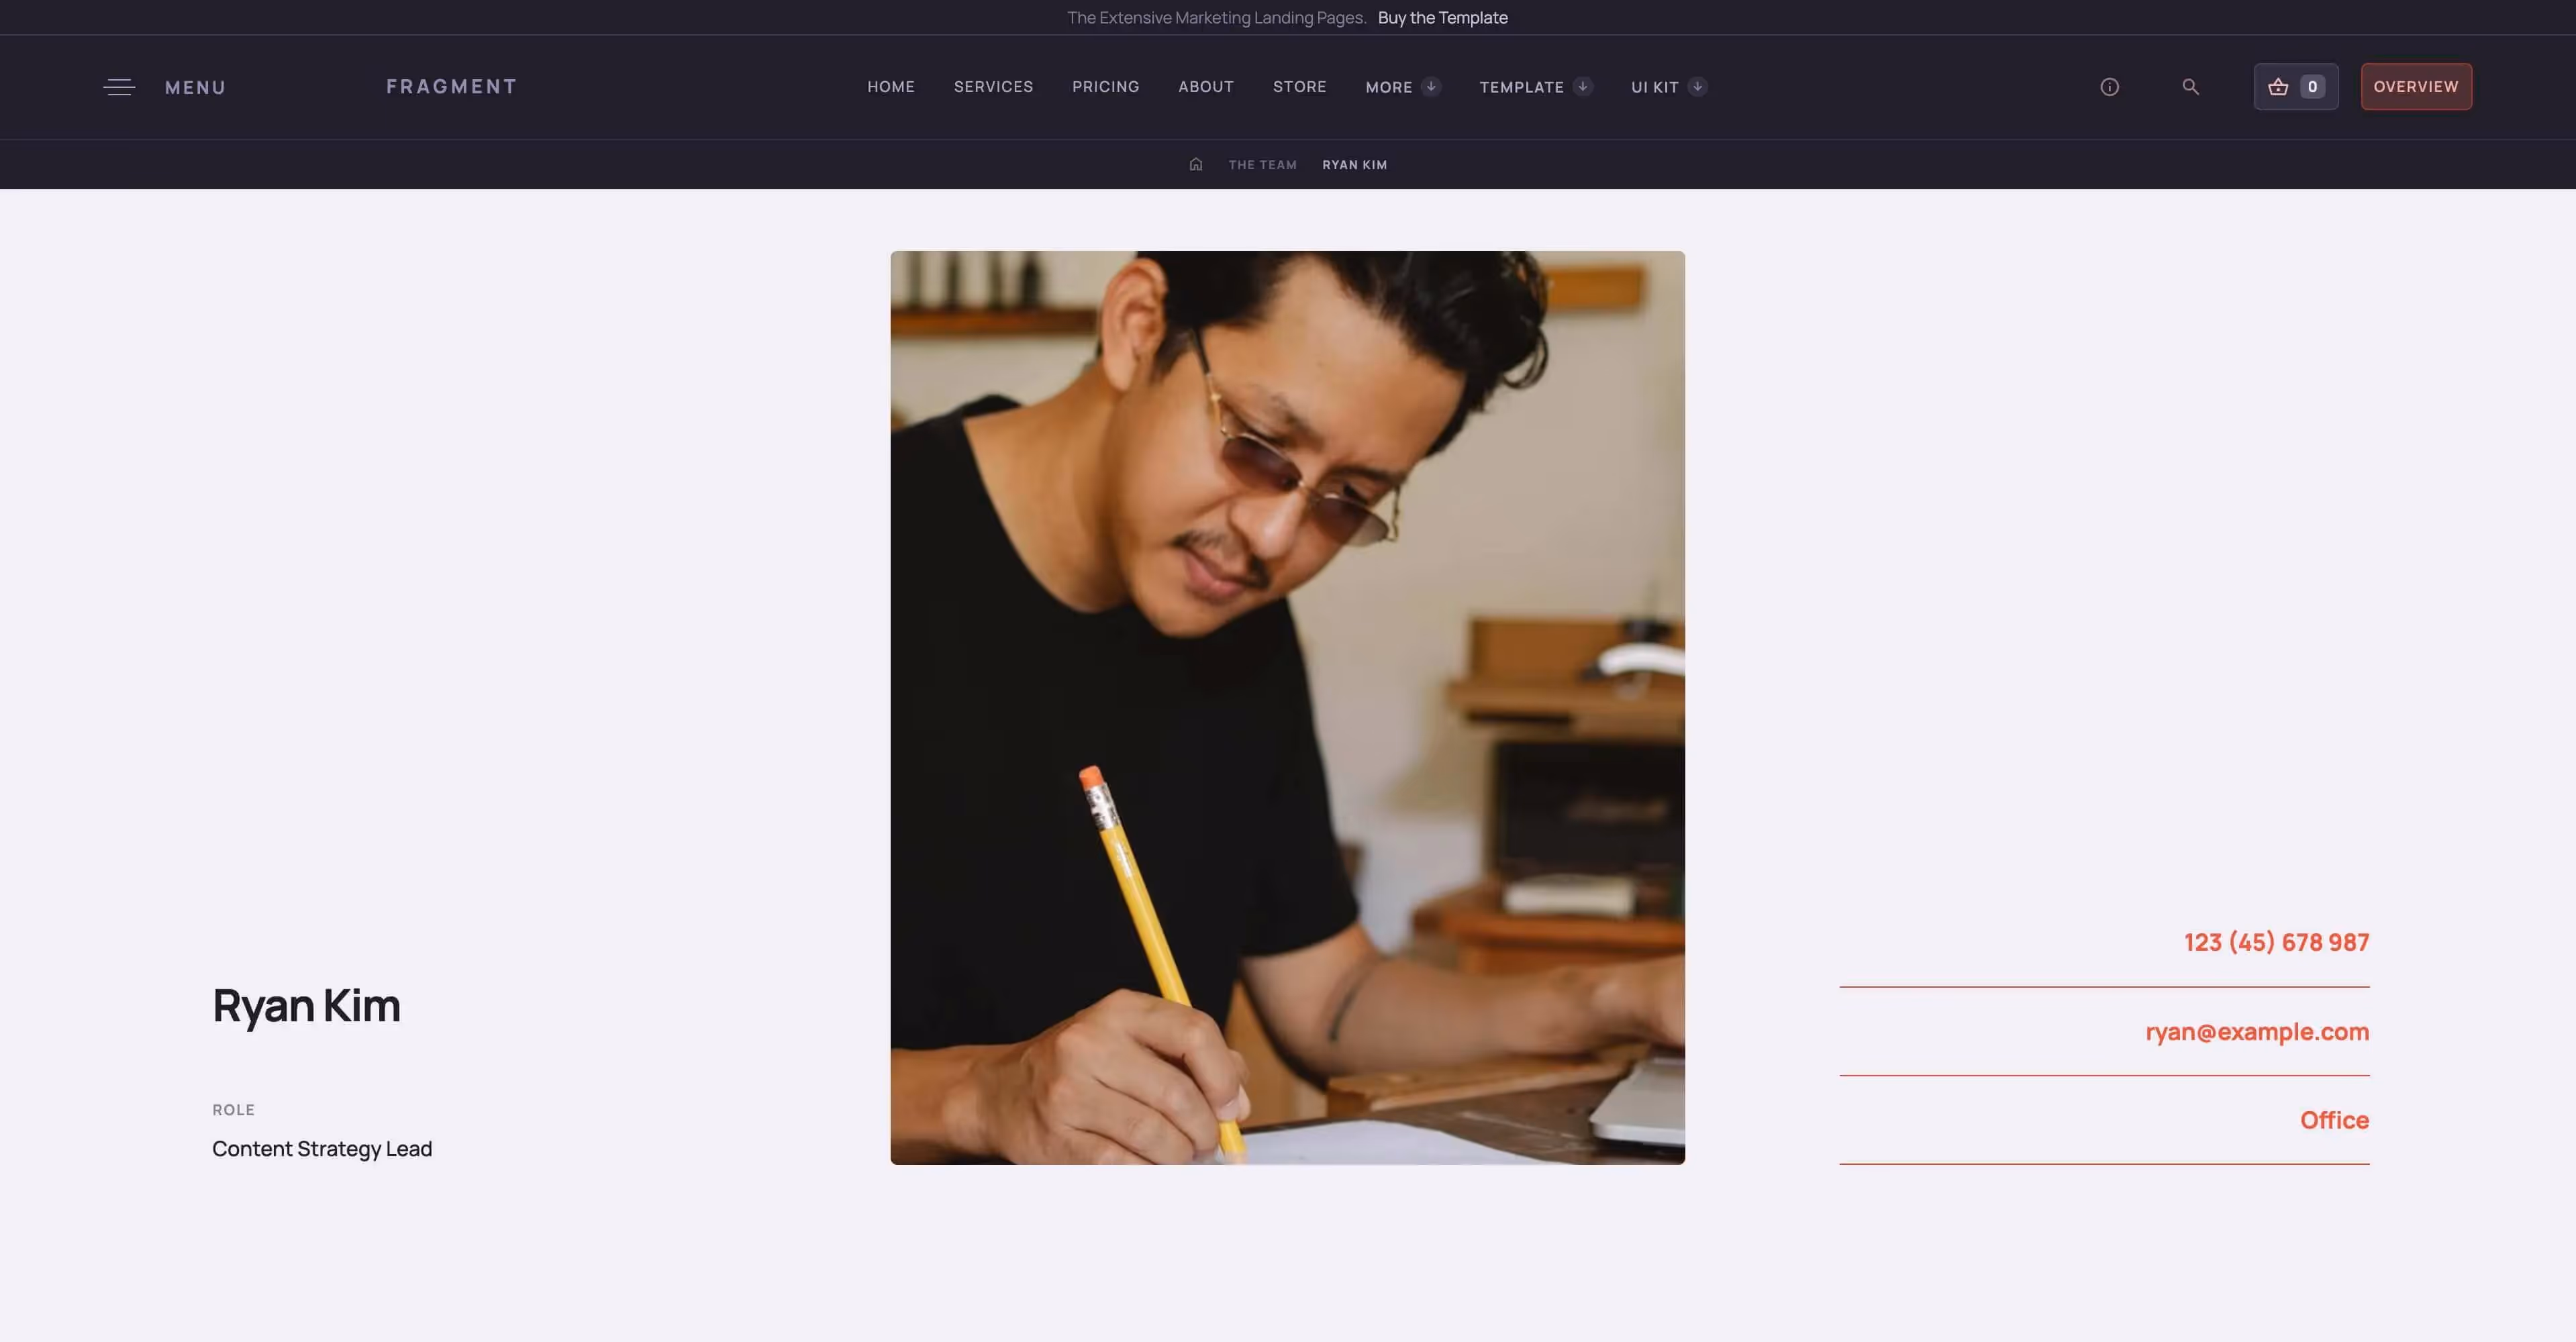Open the hamburger menu icon
The width and height of the screenshot is (2576, 1342).
pos(119,87)
